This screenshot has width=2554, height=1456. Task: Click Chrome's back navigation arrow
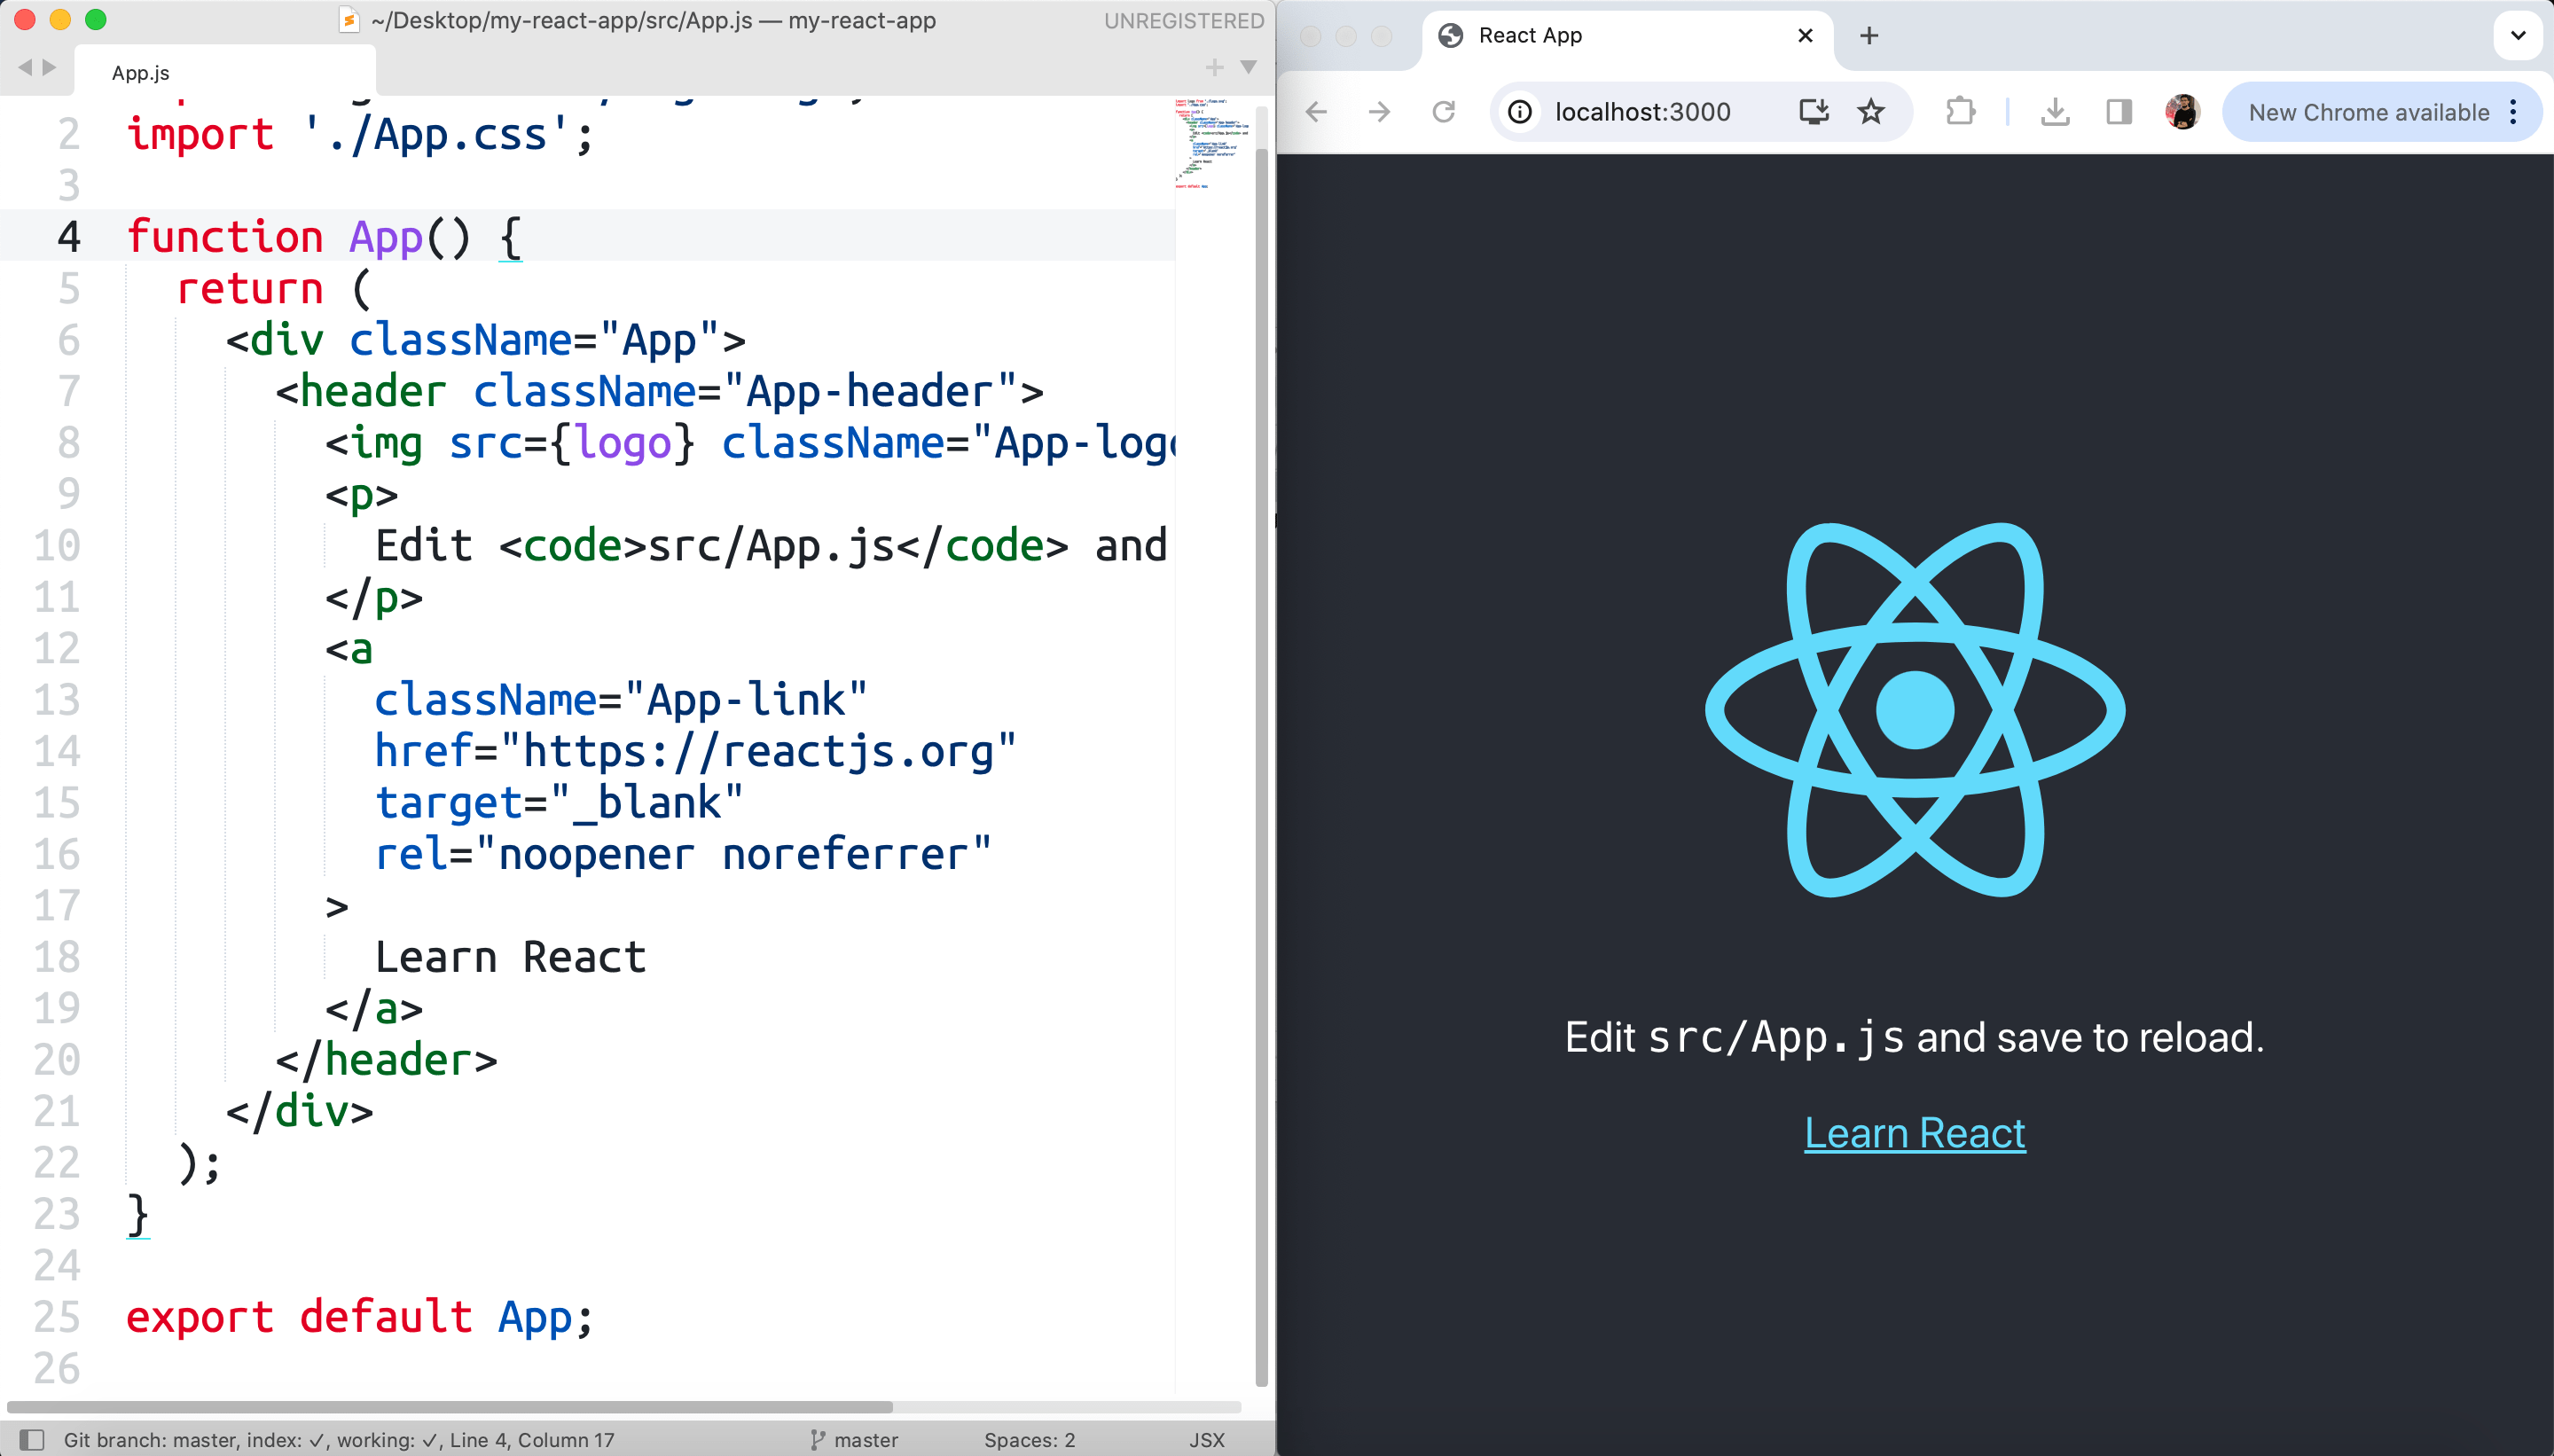tap(1315, 111)
